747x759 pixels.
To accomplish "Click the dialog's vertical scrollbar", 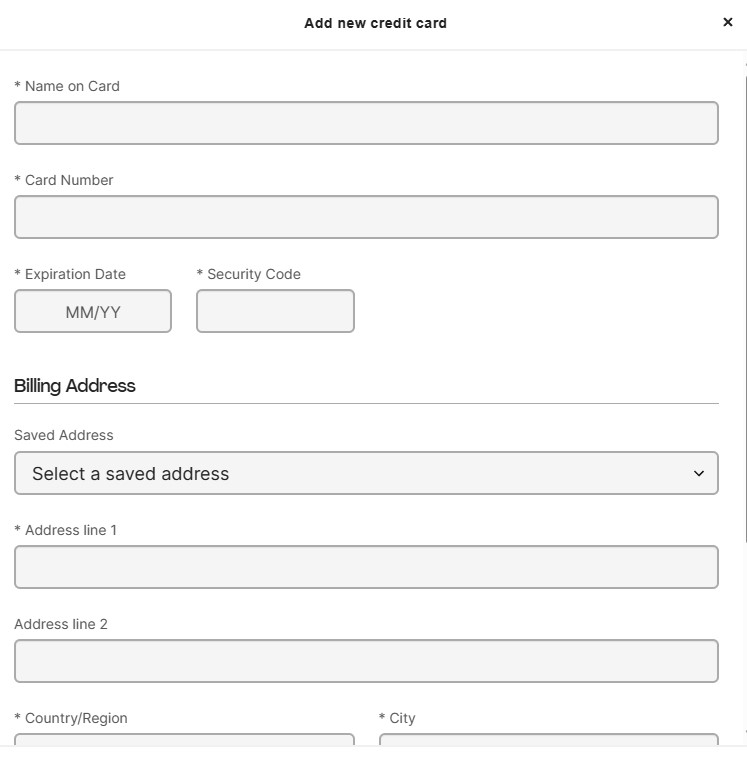I will [745, 310].
